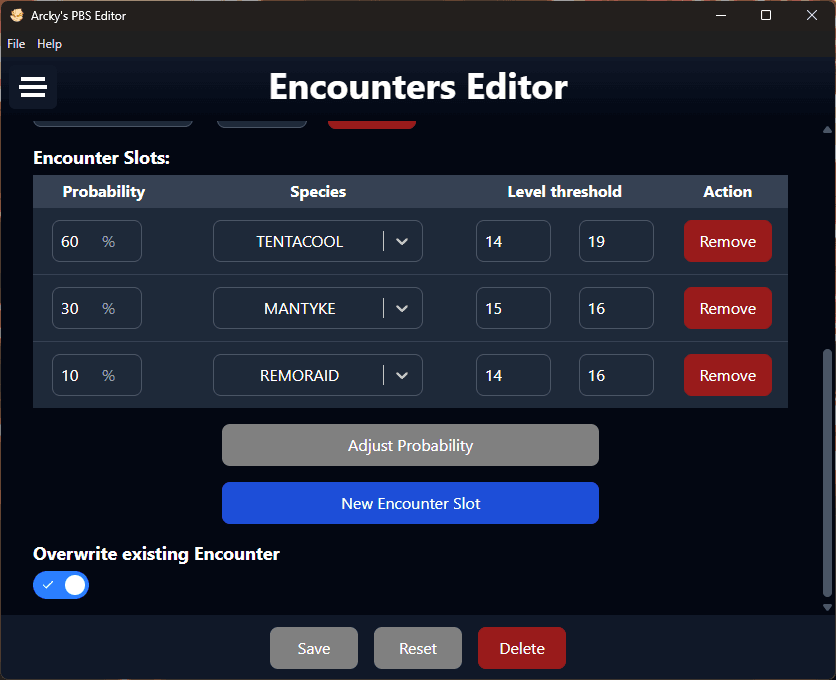Add a New Encounter Slot
836x680 pixels.
point(410,504)
